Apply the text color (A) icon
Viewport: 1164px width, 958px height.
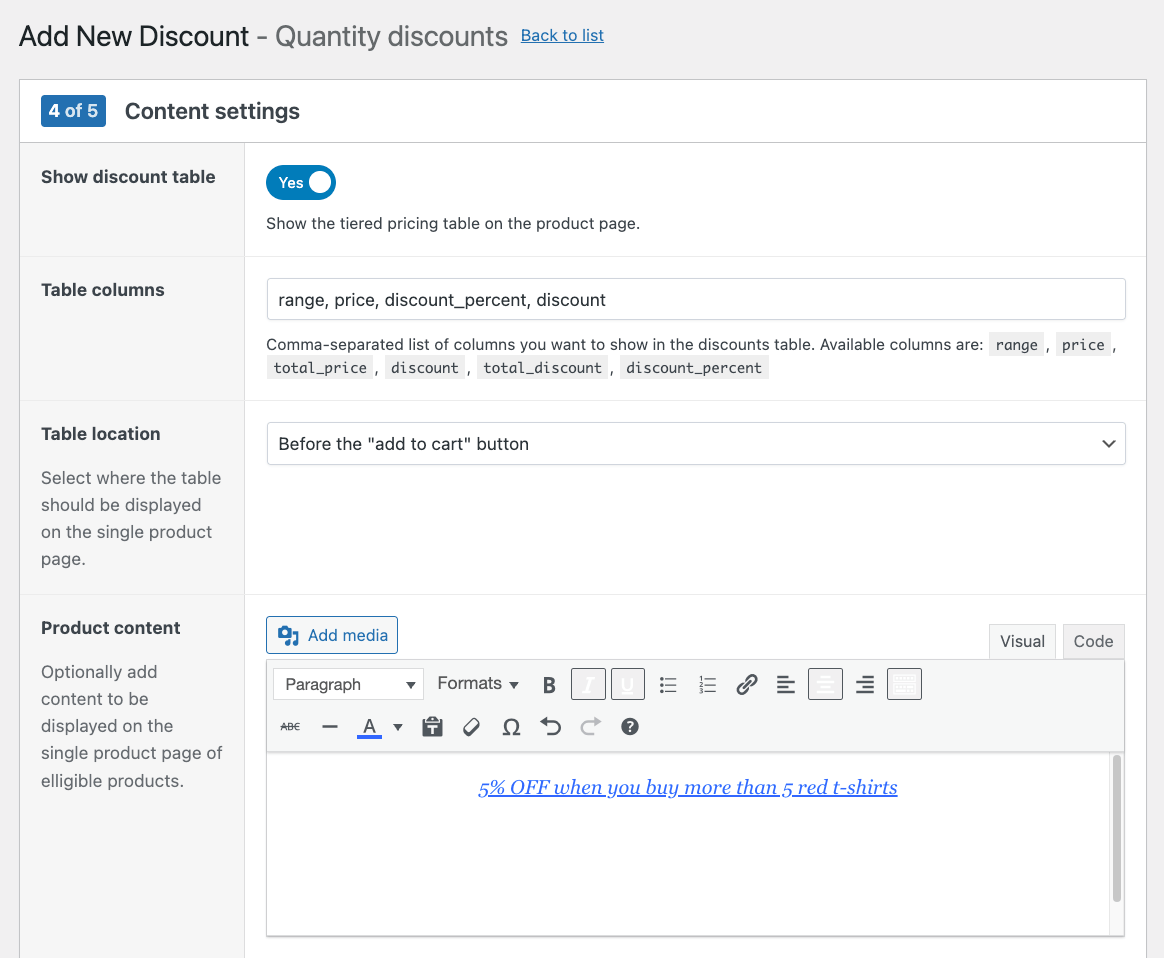[x=369, y=726]
